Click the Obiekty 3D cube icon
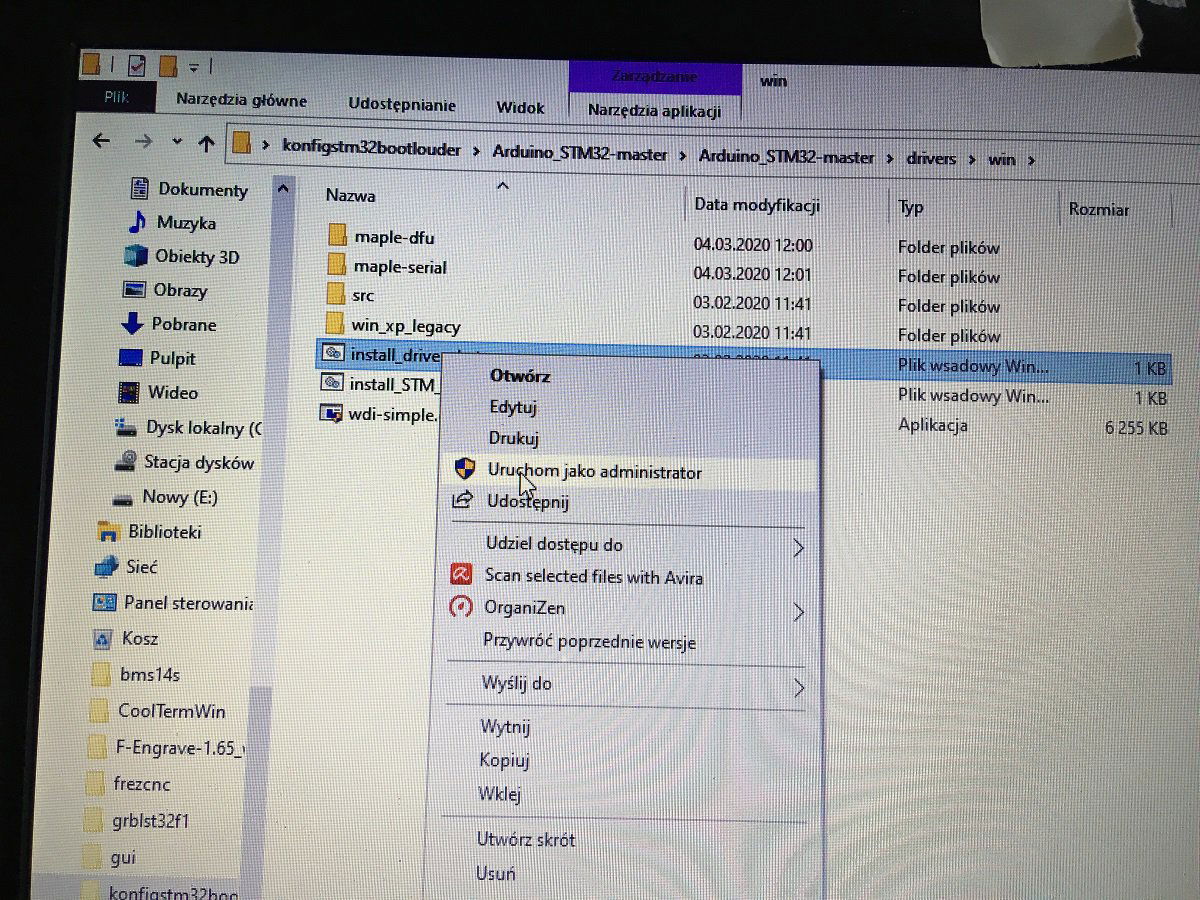Image resolution: width=1200 pixels, height=900 pixels. pyautogui.click(x=135, y=256)
